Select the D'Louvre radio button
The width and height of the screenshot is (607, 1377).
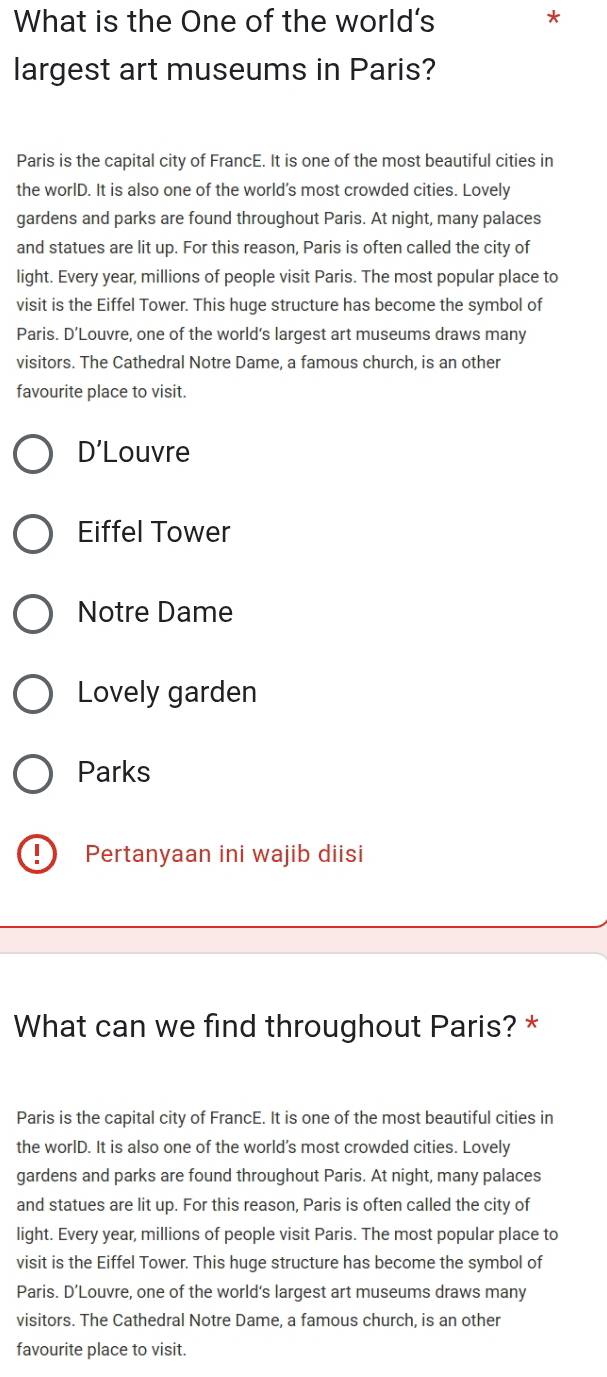(33, 454)
